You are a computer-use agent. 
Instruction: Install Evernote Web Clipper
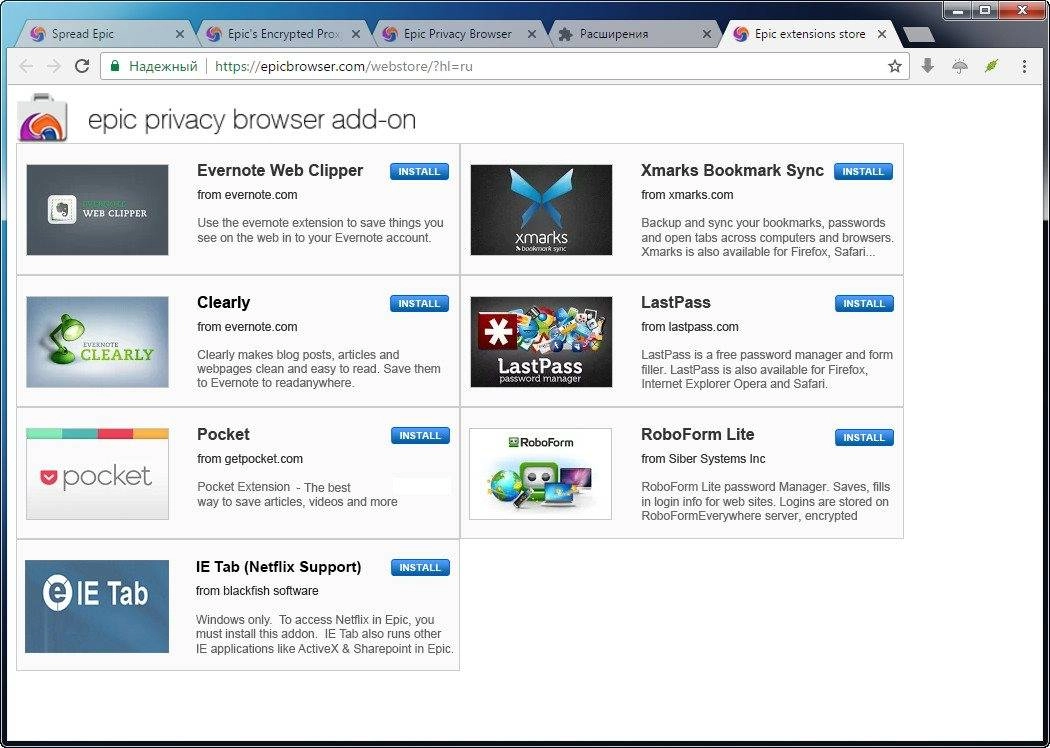tap(419, 171)
